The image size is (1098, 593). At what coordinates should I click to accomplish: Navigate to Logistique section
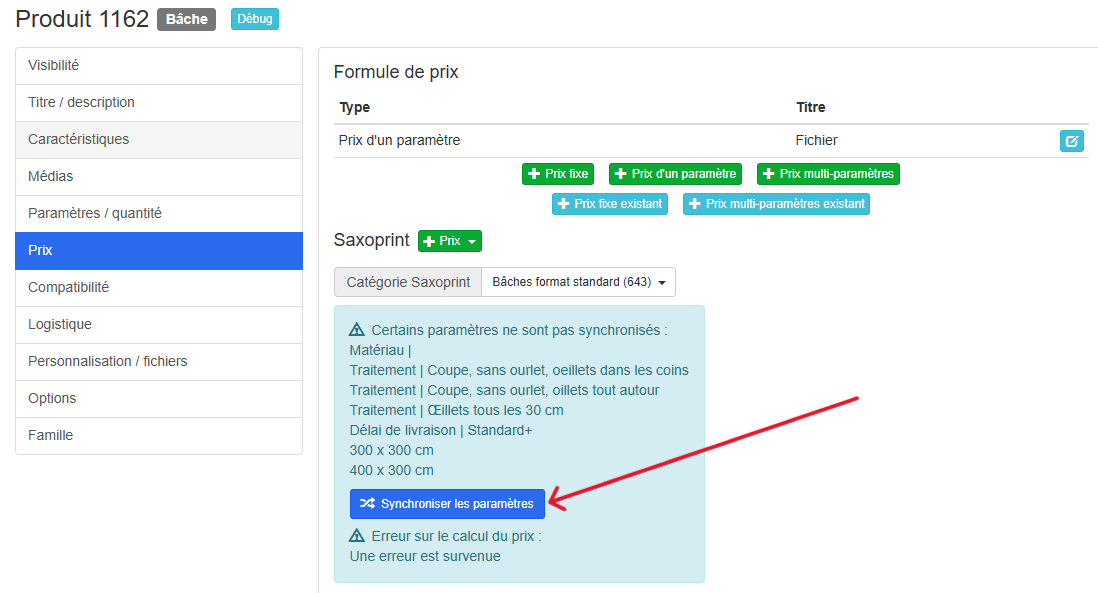pos(159,325)
